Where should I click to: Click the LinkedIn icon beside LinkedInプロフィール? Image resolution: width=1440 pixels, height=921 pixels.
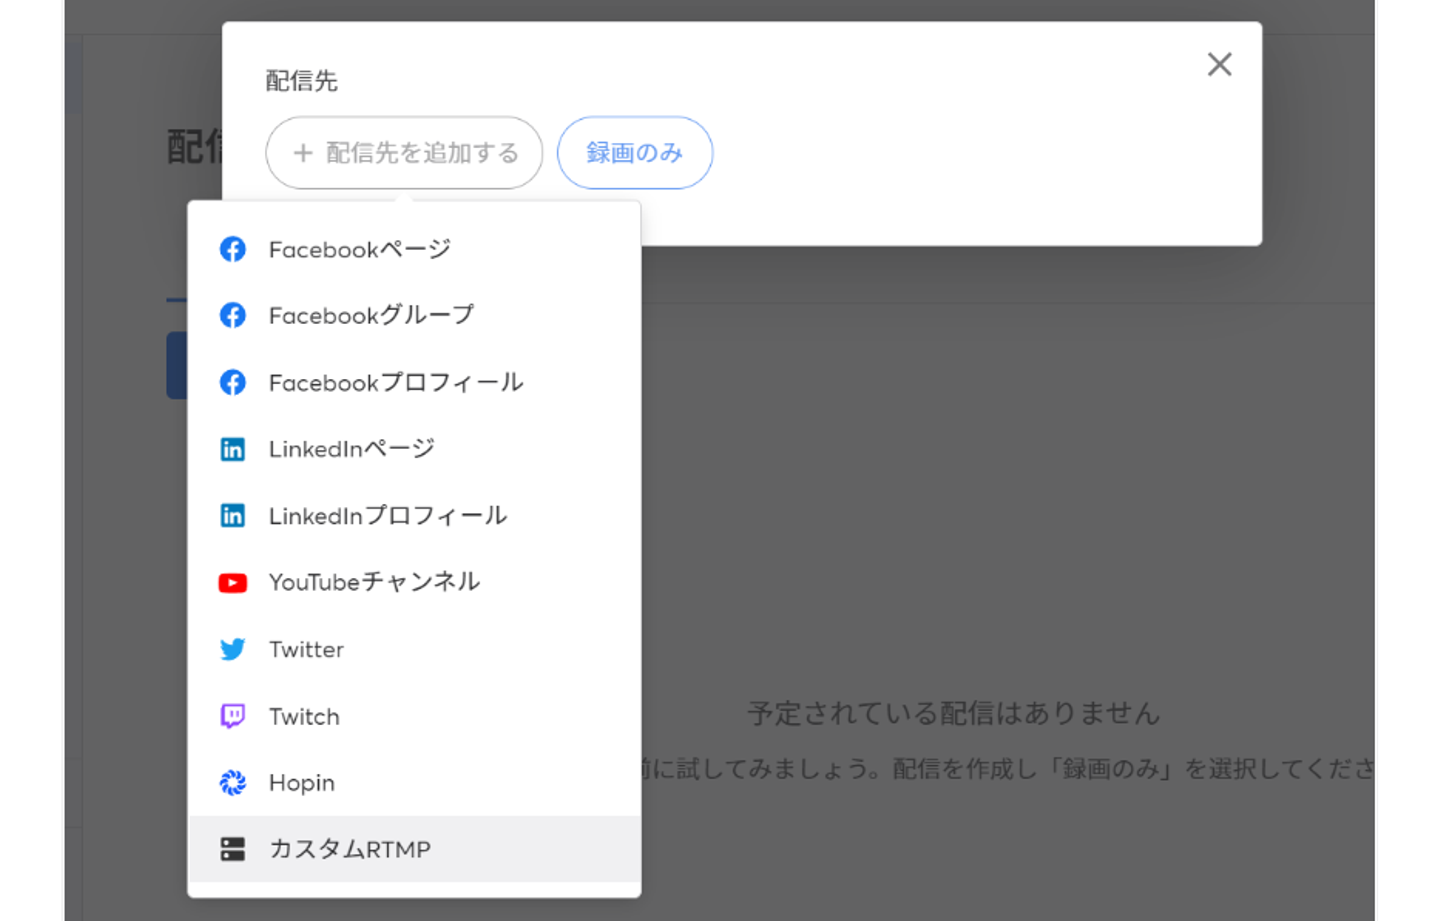pyautogui.click(x=233, y=516)
